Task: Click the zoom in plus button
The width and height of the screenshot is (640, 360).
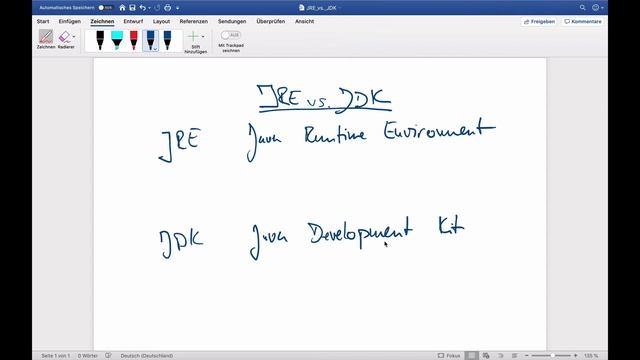Action: point(576,356)
